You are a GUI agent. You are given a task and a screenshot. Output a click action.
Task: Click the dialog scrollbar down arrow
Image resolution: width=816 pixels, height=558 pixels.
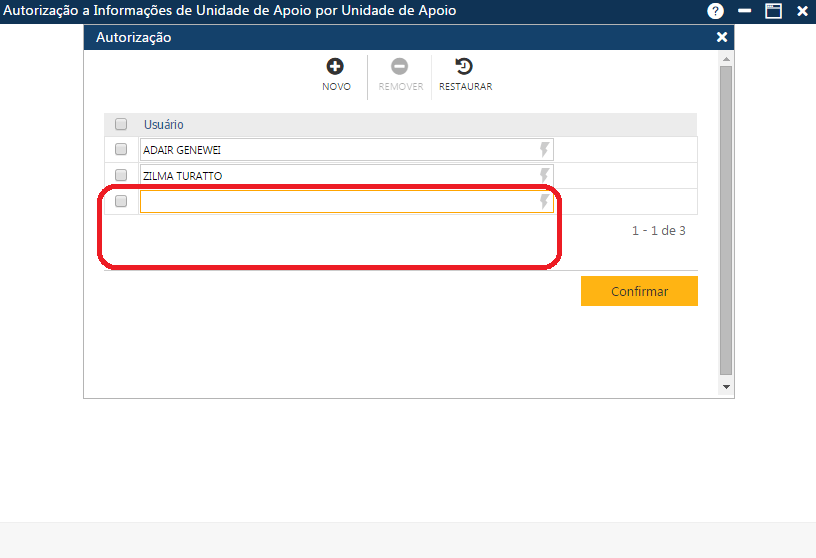pos(727,387)
